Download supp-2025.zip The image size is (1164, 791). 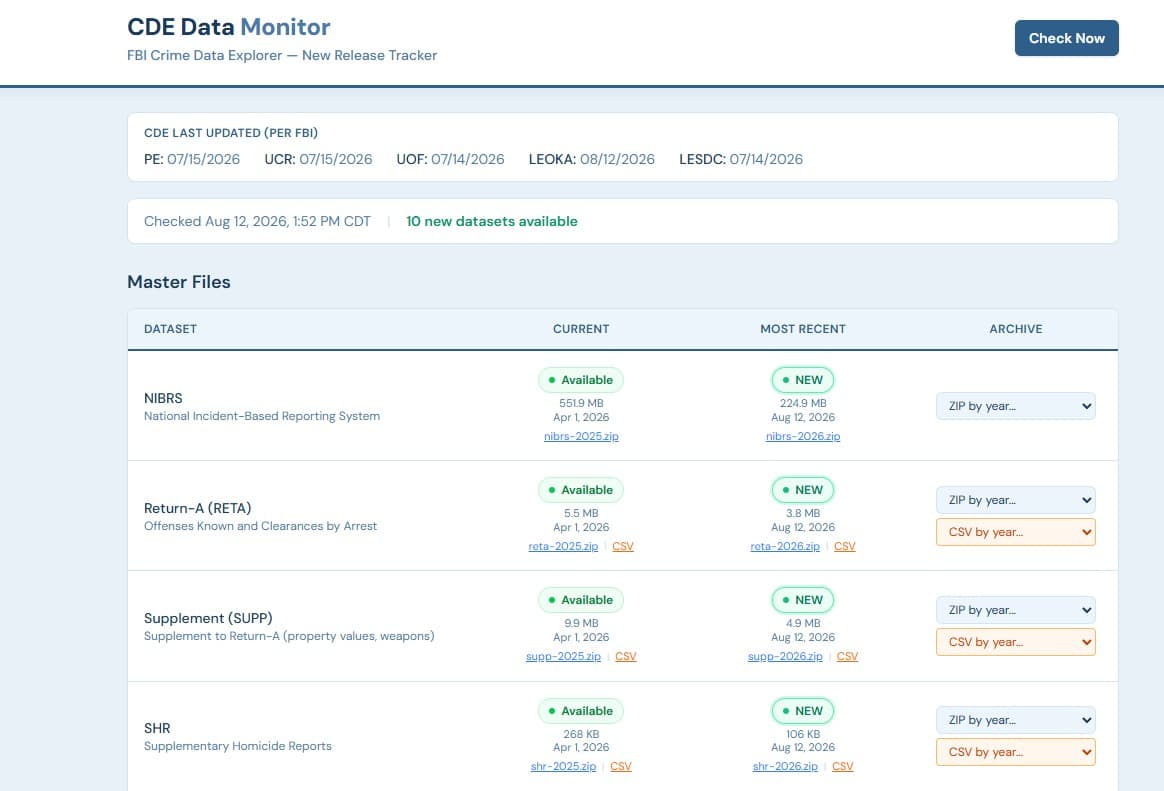click(x=563, y=656)
